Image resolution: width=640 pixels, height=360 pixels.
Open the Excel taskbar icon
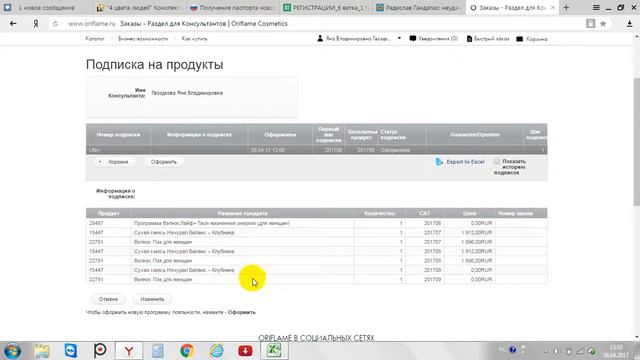(x=274, y=351)
